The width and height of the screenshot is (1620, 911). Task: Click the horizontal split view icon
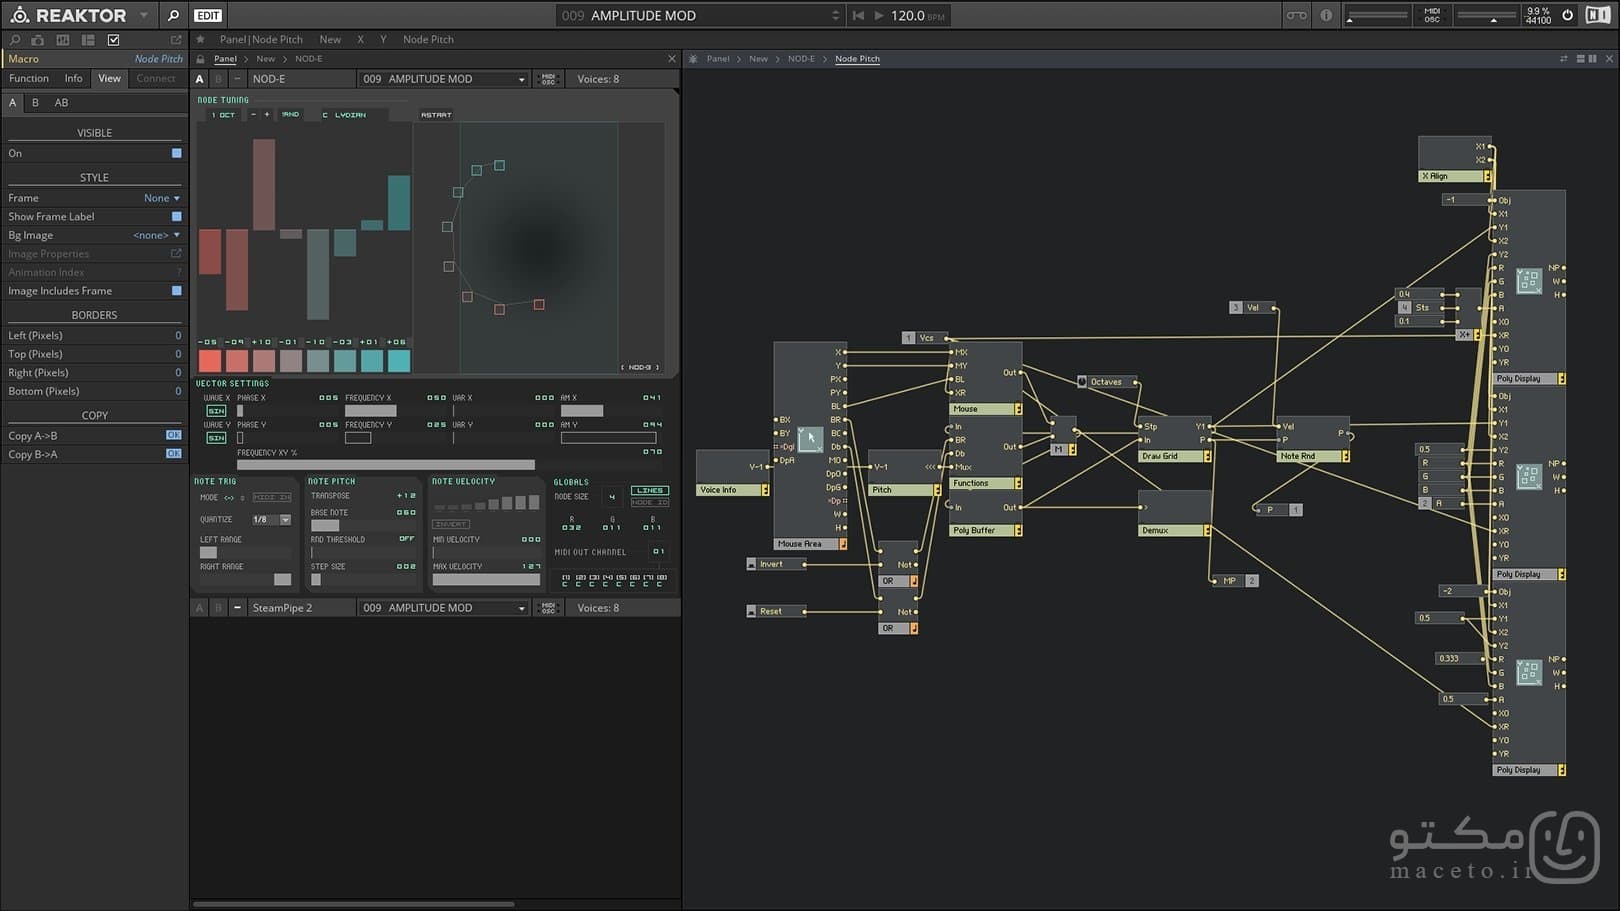pyautogui.click(x=1581, y=59)
